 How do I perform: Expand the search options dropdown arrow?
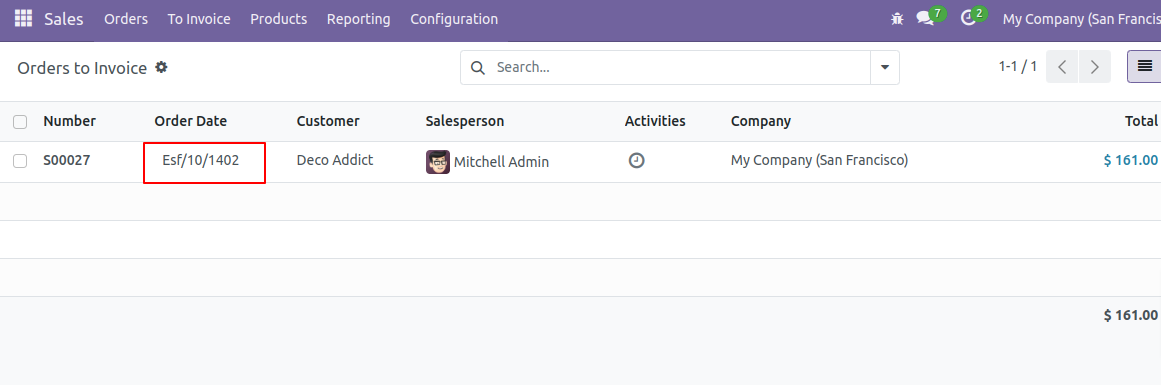(885, 67)
